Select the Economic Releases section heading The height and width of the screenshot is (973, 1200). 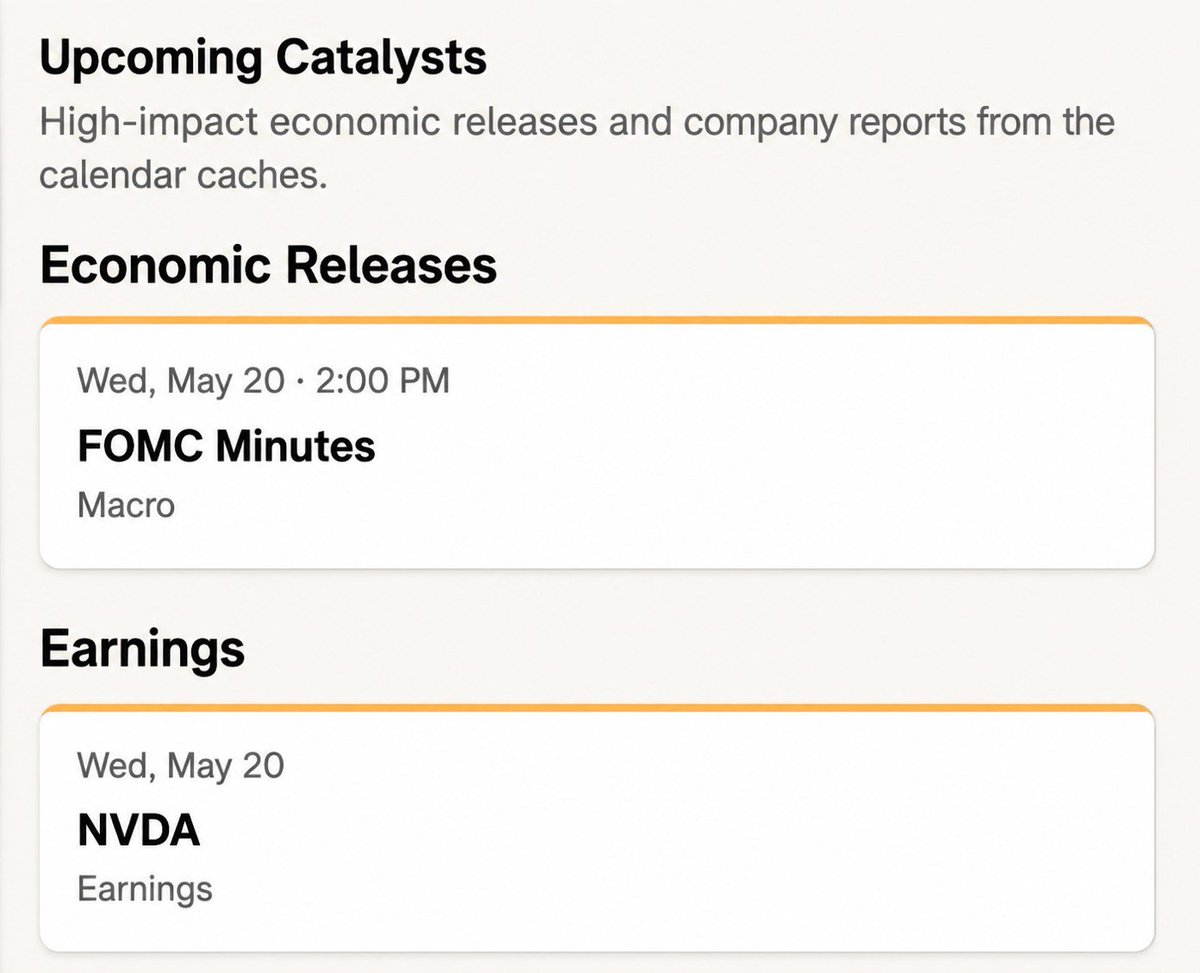pos(268,266)
